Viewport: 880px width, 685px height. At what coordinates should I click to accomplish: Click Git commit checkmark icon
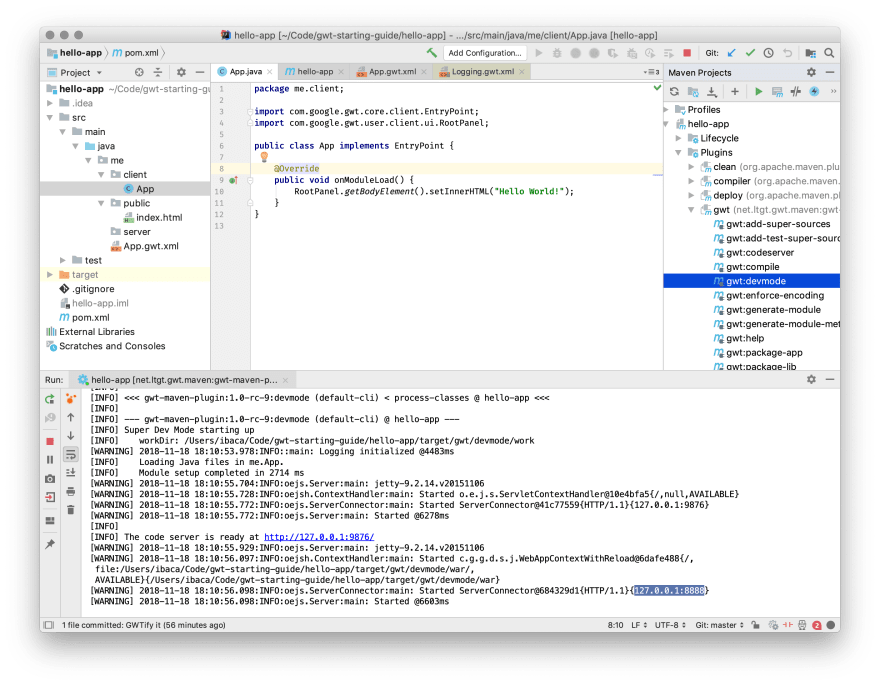(750, 53)
